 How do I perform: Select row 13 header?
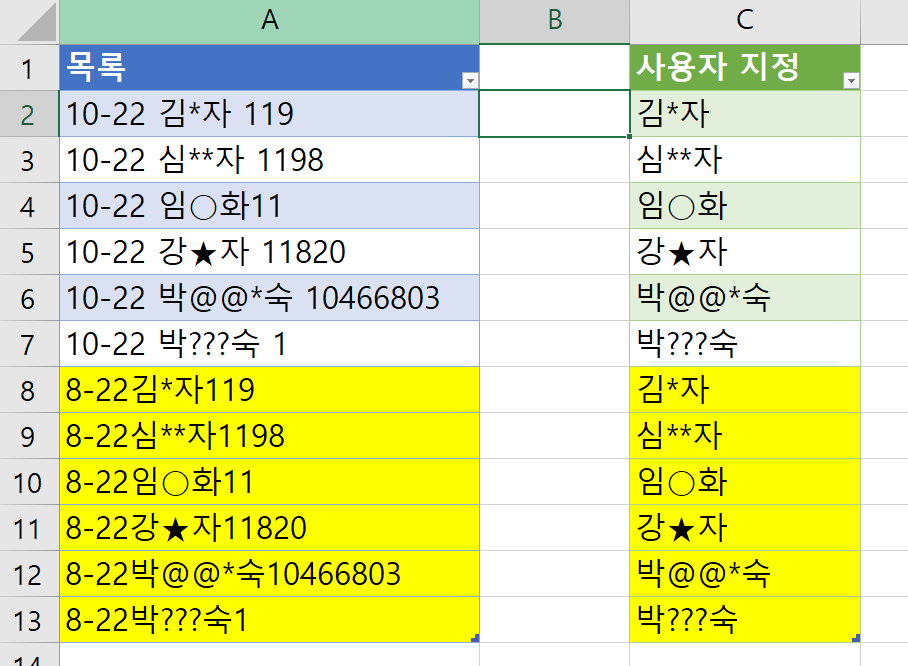click(28, 621)
